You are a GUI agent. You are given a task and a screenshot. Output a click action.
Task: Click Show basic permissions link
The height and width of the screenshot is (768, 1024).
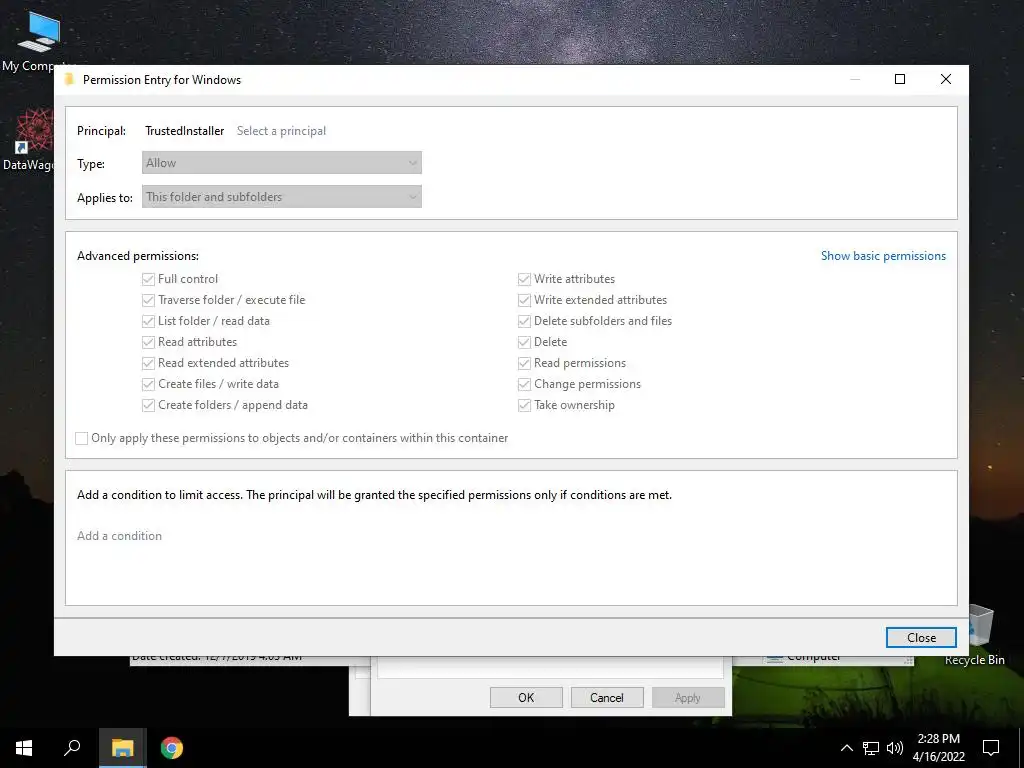pos(883,256)
